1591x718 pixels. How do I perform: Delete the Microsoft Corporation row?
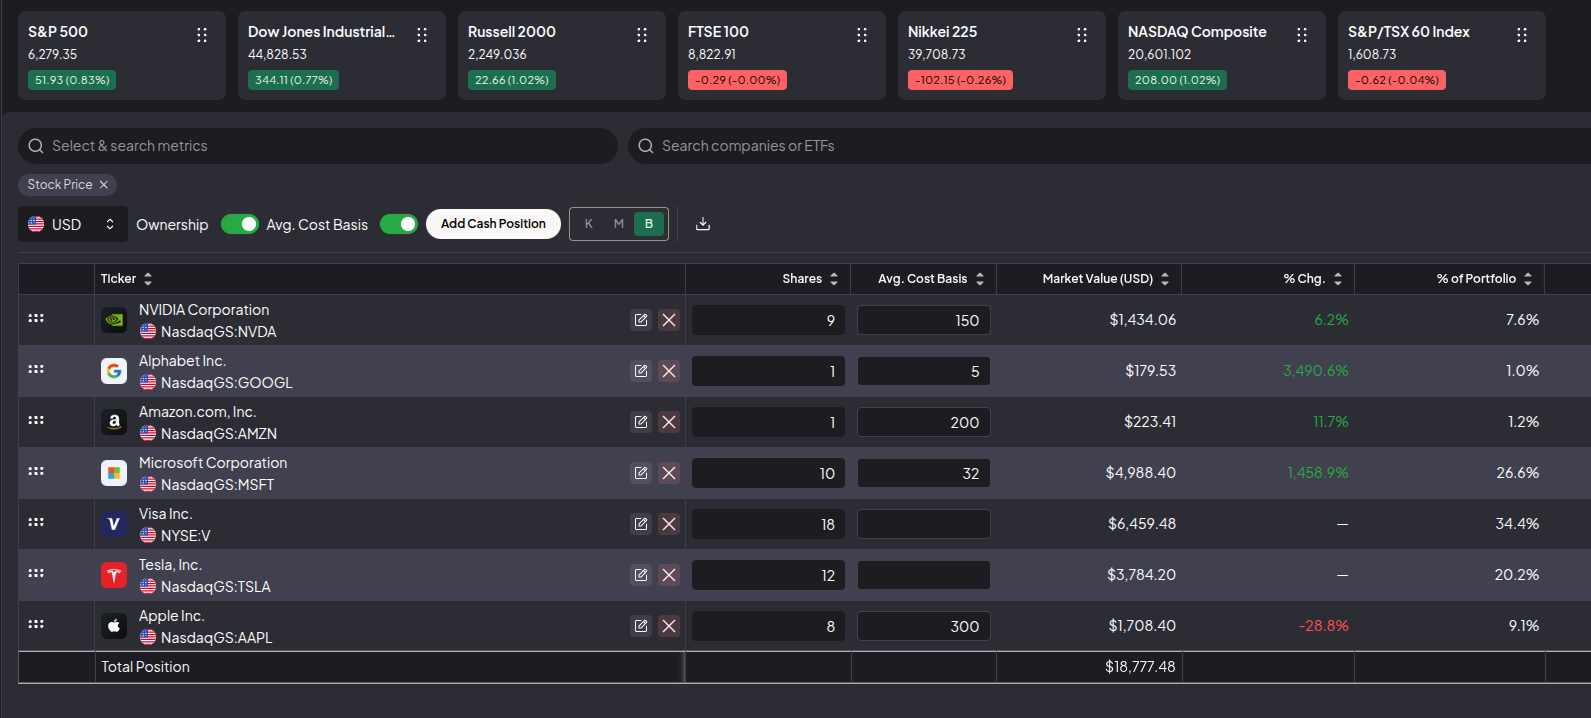(669, 473)
